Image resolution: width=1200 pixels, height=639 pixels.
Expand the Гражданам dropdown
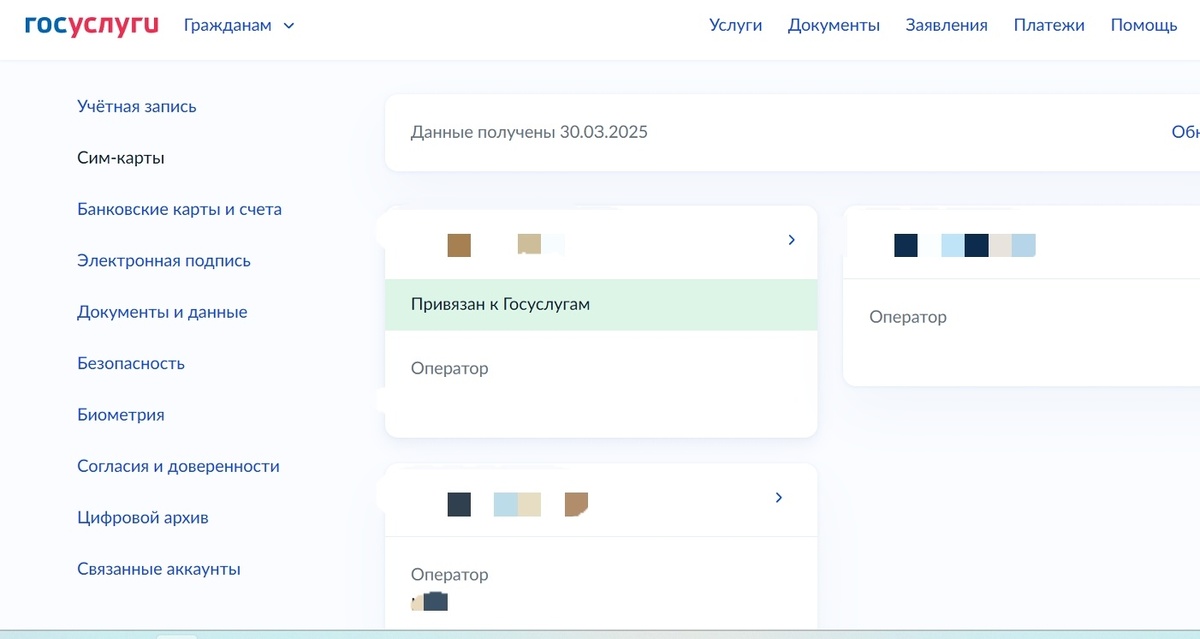coord(239,26)
